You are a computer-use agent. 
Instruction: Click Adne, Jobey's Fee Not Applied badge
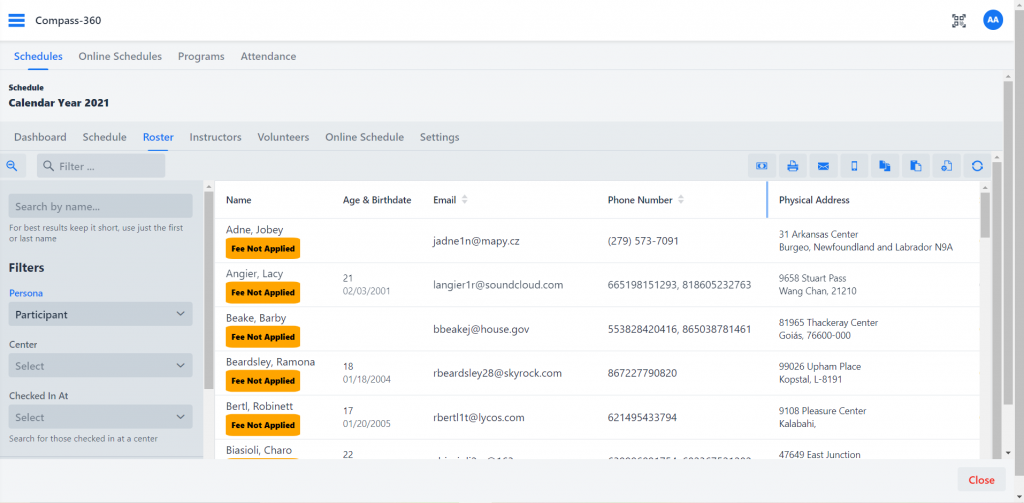tap(263, 249)
